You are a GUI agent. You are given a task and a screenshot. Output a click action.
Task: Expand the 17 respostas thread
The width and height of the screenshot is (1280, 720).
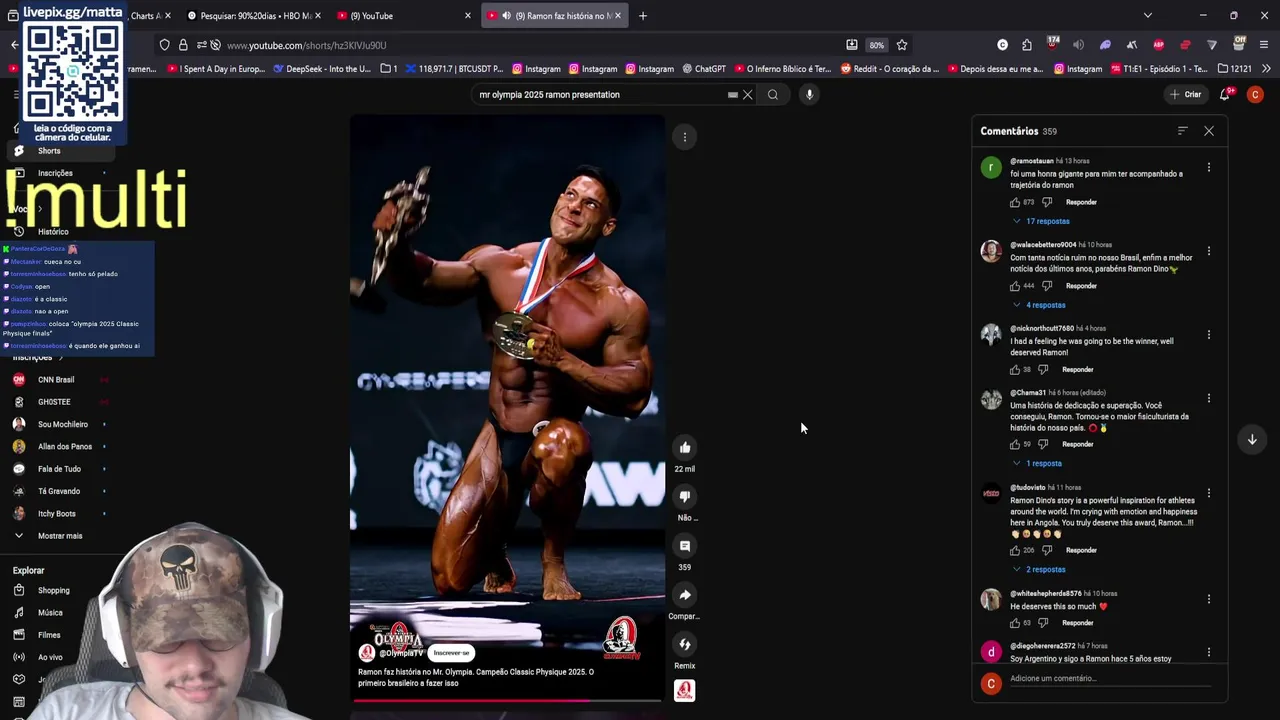tap(1041, 221)
